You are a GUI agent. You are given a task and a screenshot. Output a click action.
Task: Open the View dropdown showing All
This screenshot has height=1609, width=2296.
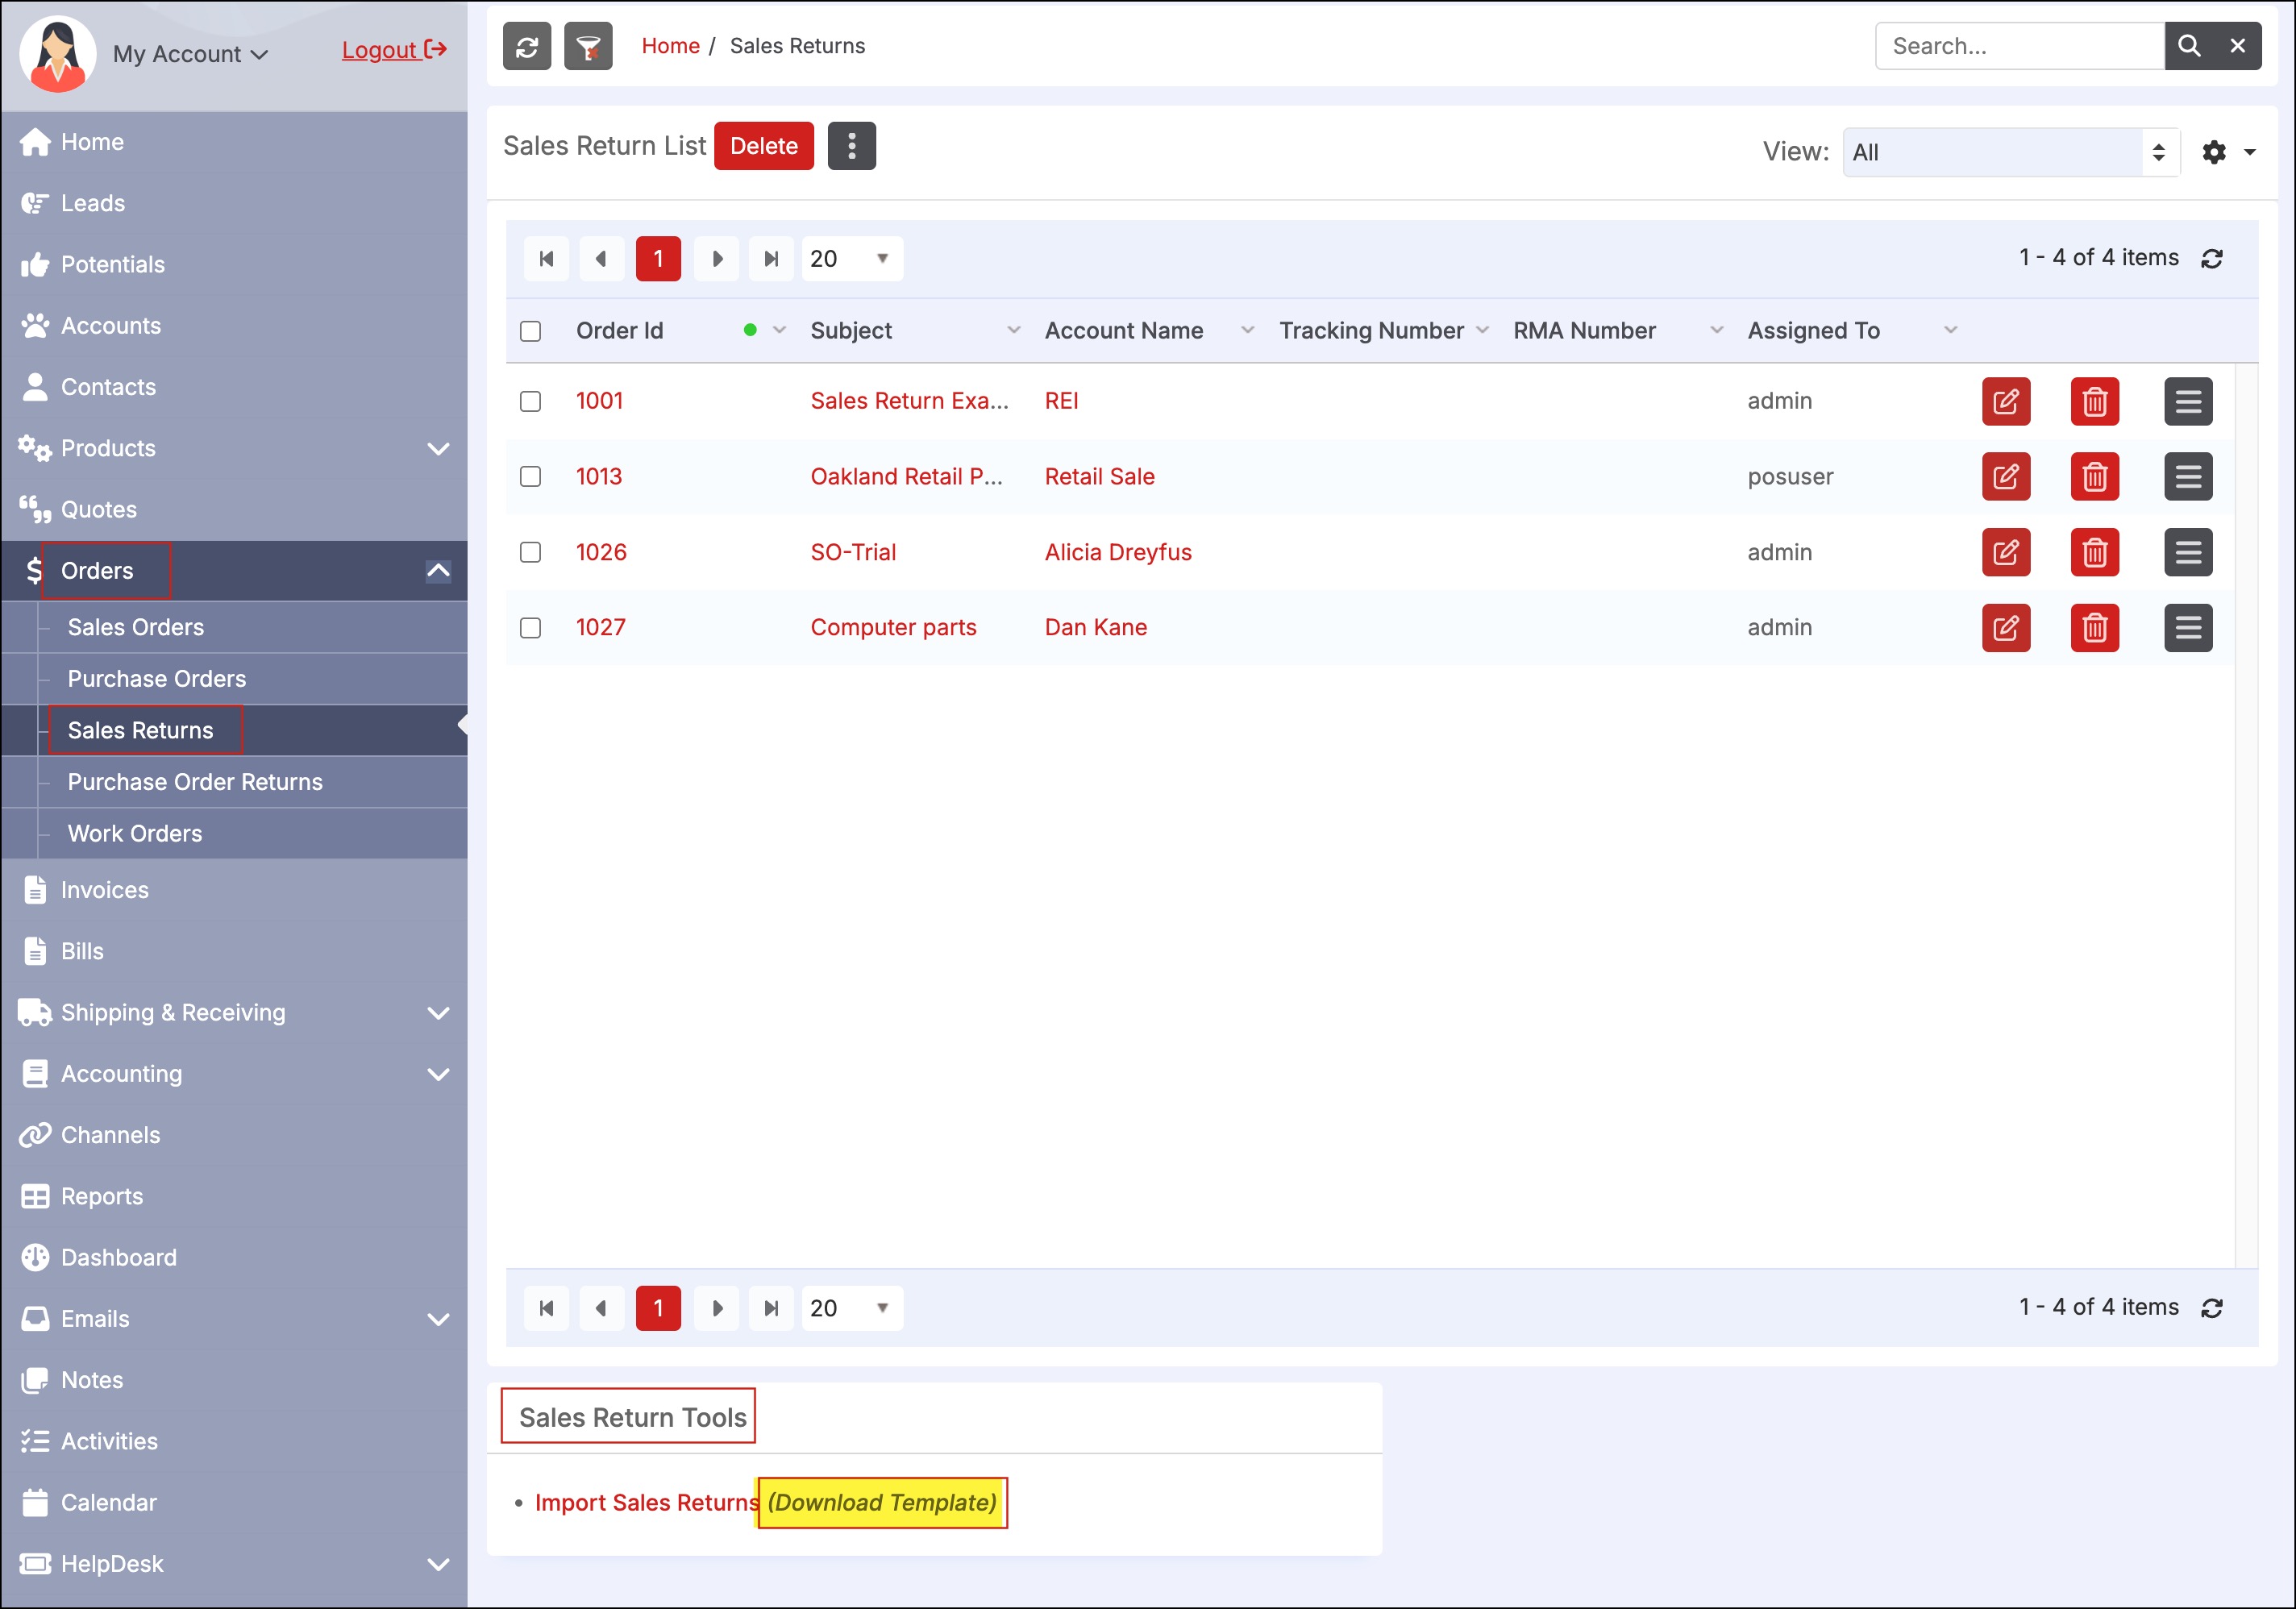pos(2011,152)
